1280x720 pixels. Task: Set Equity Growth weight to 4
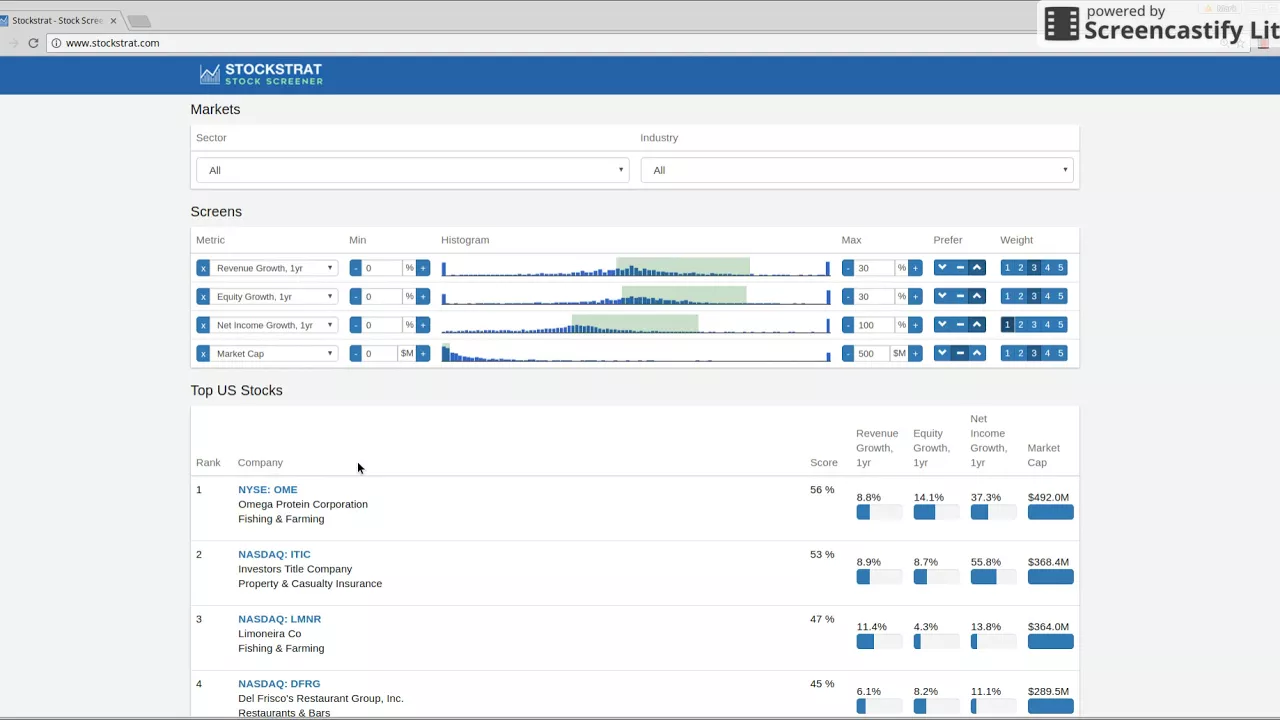click(x=1047, y=296)
